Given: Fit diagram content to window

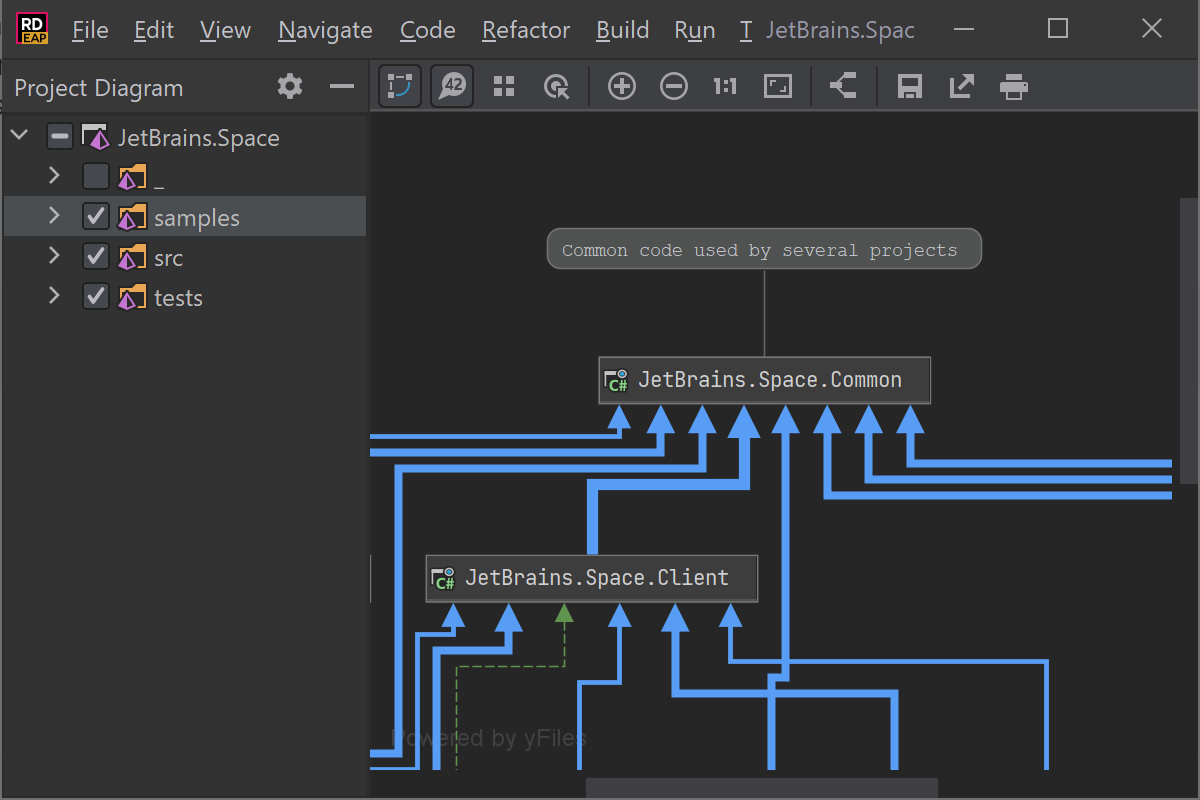Looking at the screenshot, I should [x=777, y=87].
